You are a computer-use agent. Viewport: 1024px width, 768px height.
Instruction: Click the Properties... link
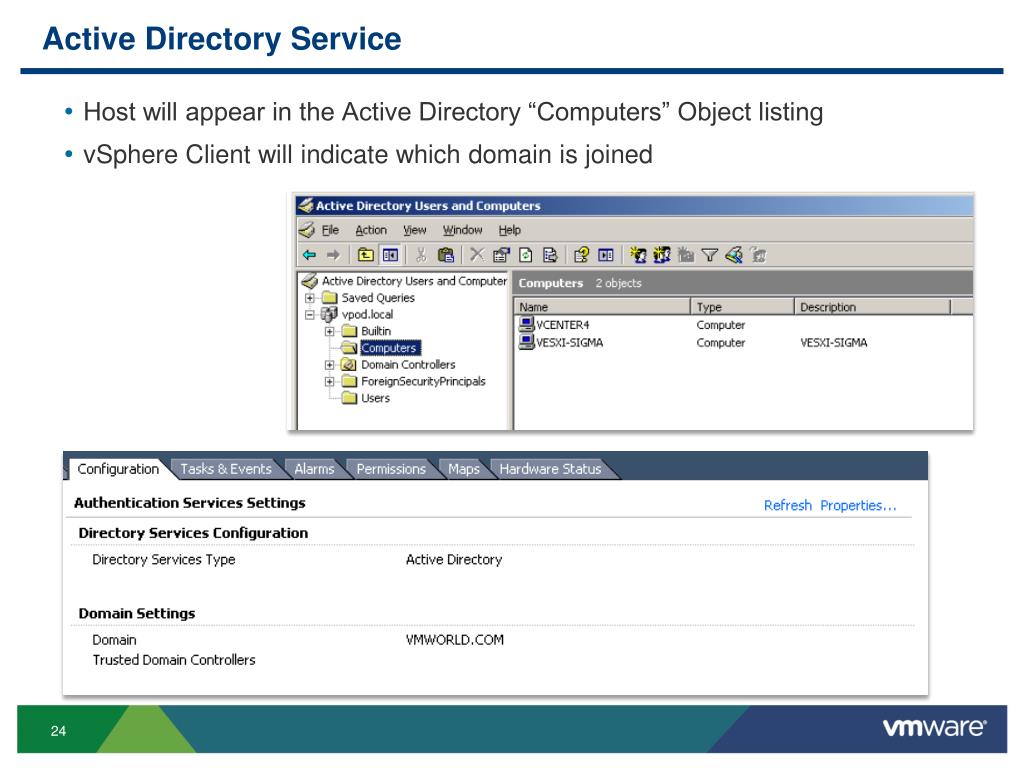[x=858, y=505]
